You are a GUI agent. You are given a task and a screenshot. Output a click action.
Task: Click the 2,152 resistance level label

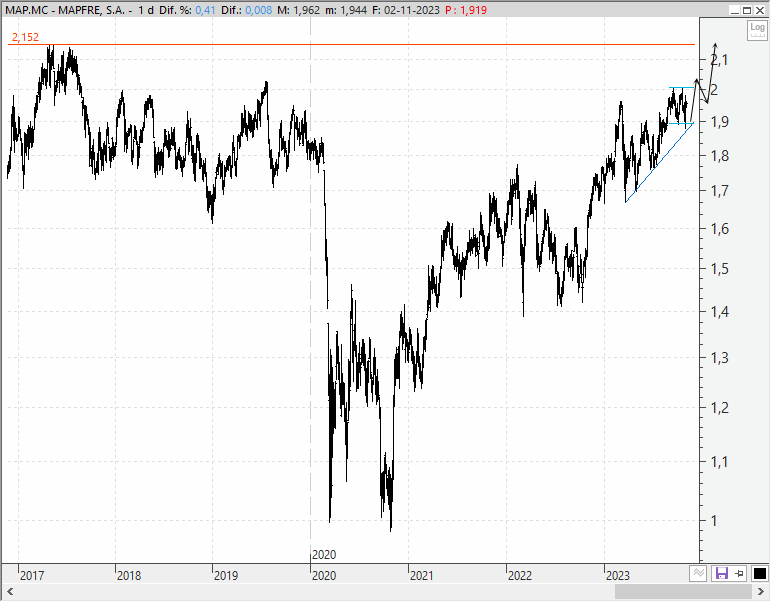[x=25, y=37]
